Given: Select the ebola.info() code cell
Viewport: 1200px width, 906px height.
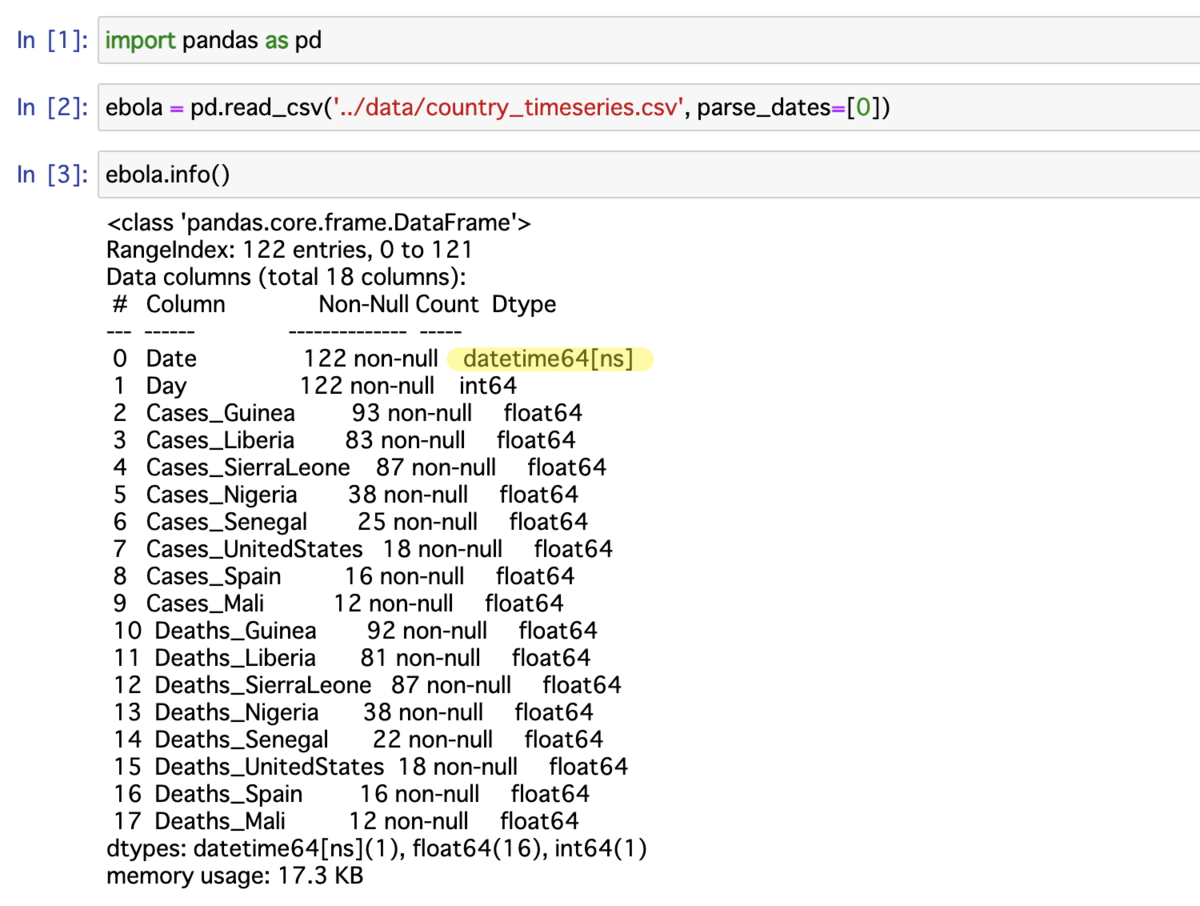Looking at the screenshot, I should (648, 175).
